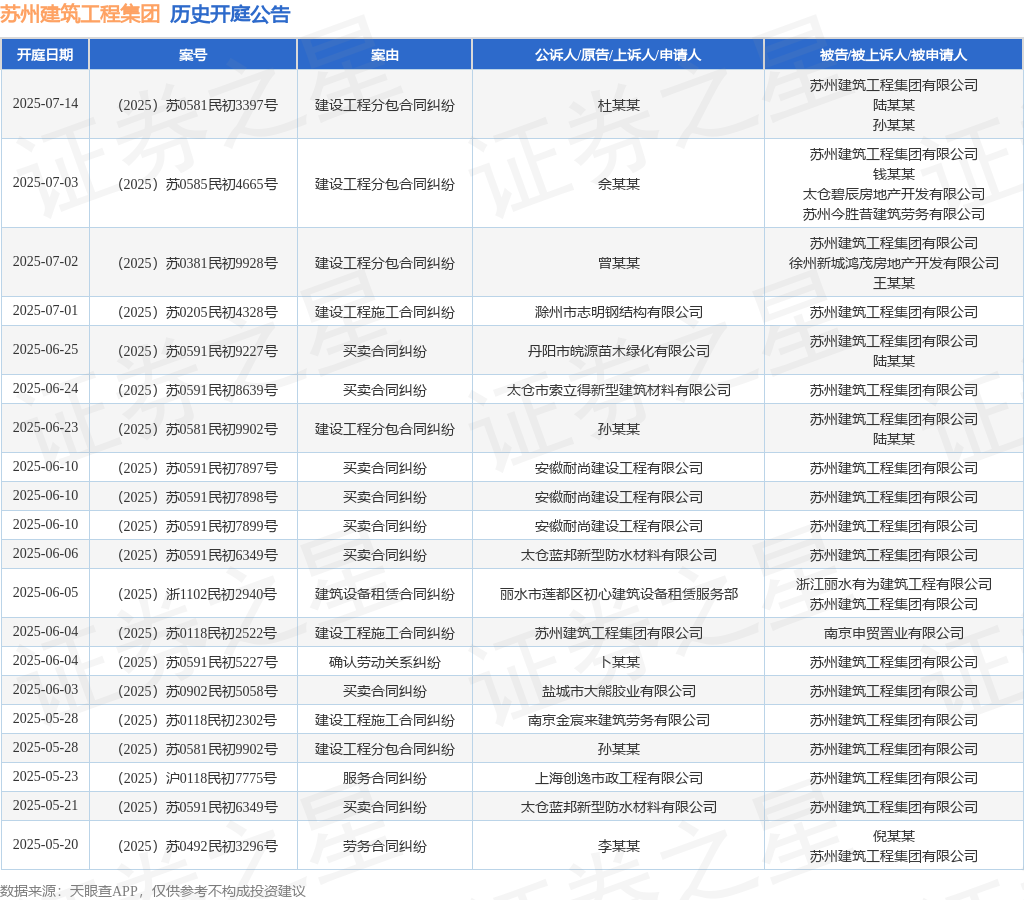This screenshot has height=900, width=1024.
Task: Click the date 2025-06-03
Action: pyautogui.click(x=45, y=690)
